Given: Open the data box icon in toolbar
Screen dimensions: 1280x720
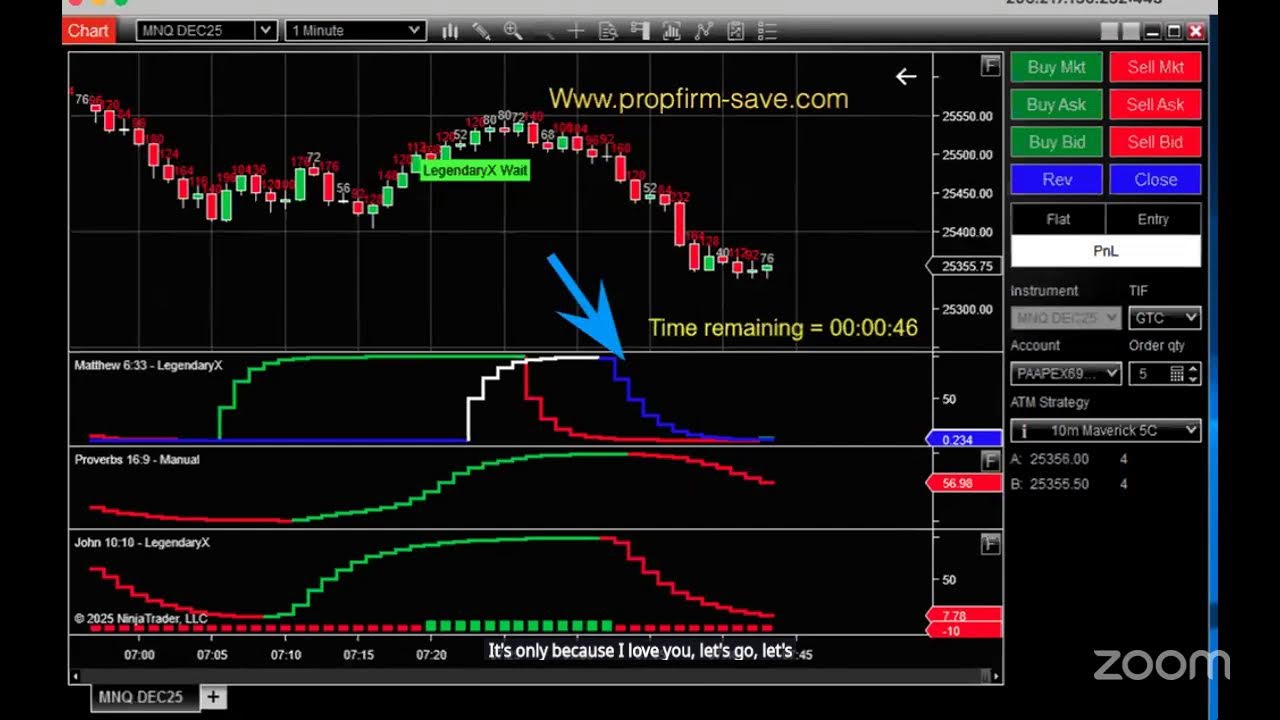Looking at the screenshot, I should (607, 31).
